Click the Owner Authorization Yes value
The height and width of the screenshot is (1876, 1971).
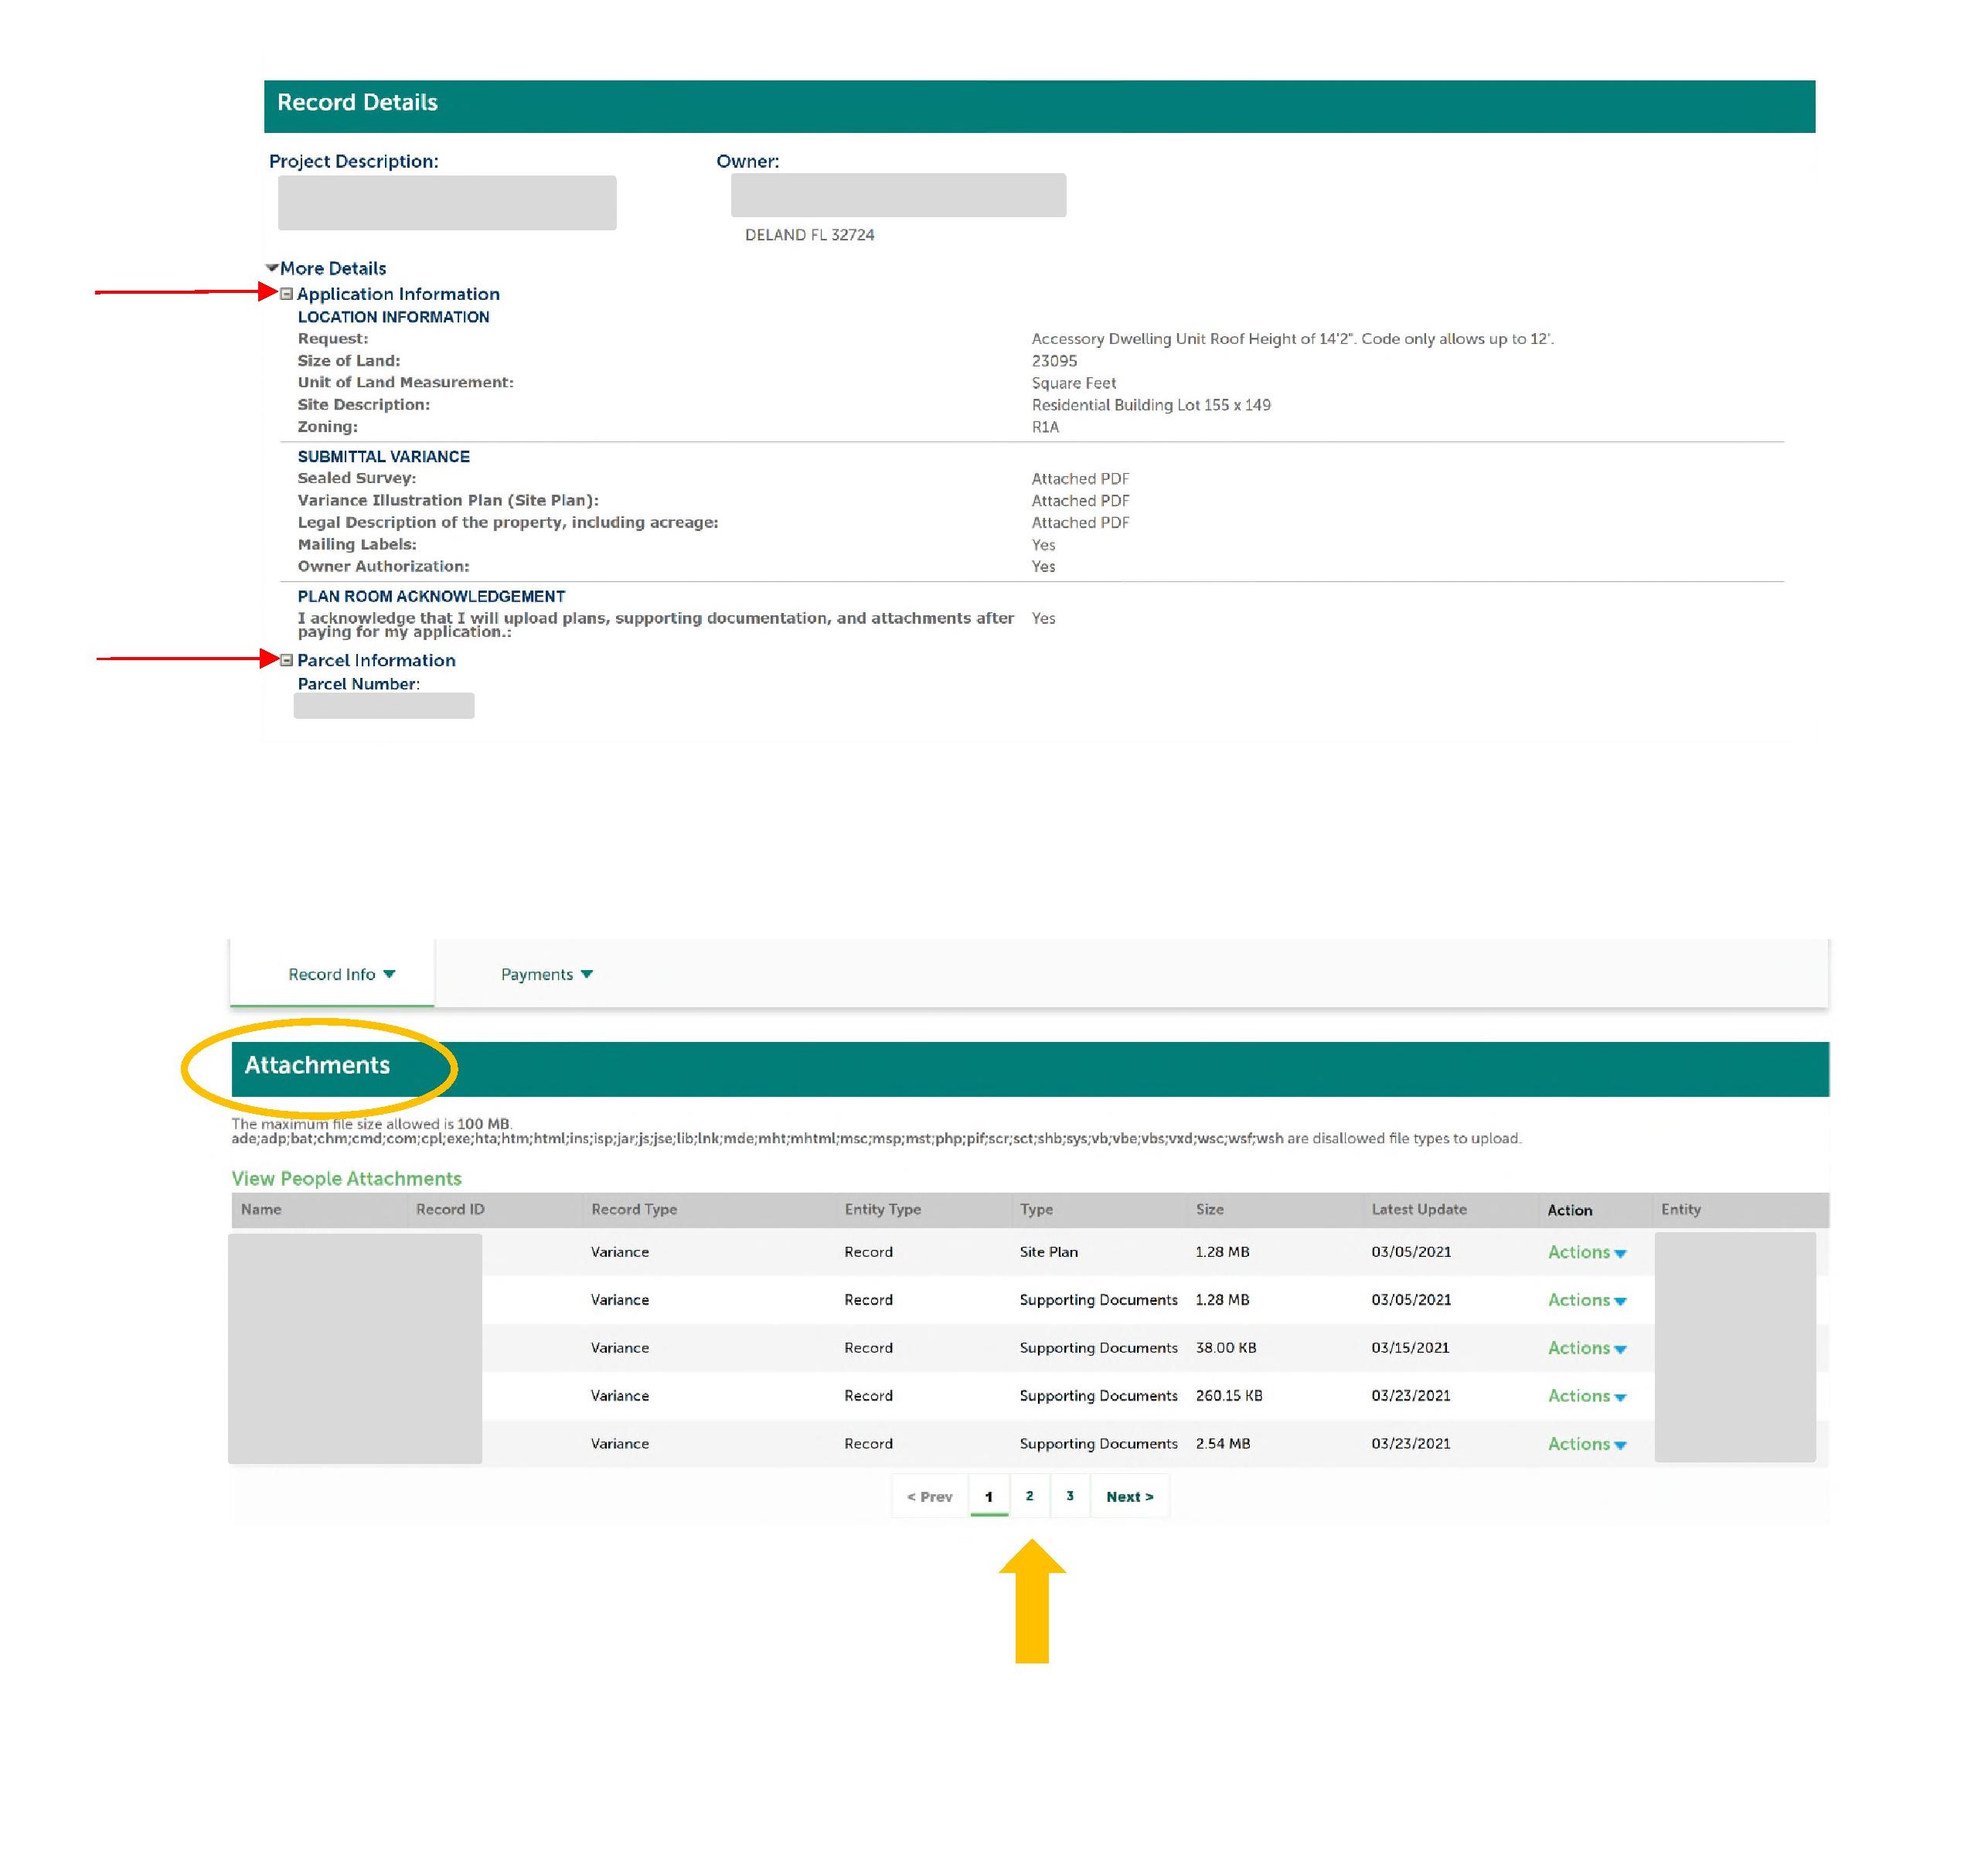1043,567
